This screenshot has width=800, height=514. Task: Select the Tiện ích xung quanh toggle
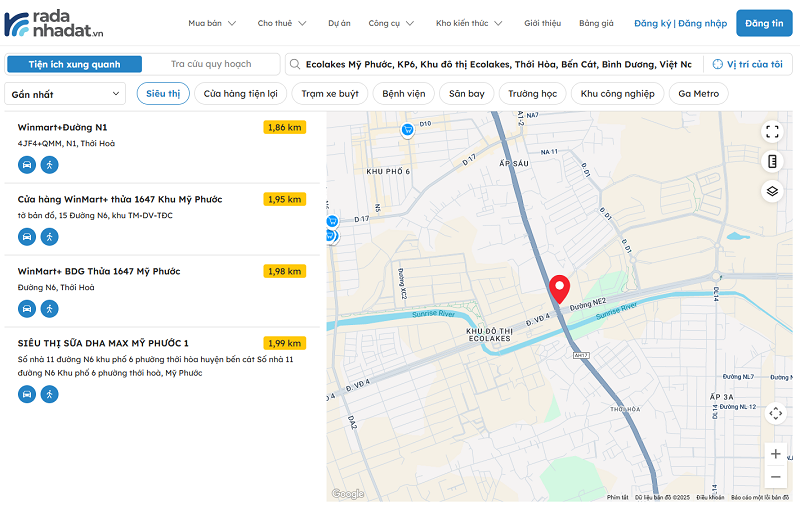point(74,64)
